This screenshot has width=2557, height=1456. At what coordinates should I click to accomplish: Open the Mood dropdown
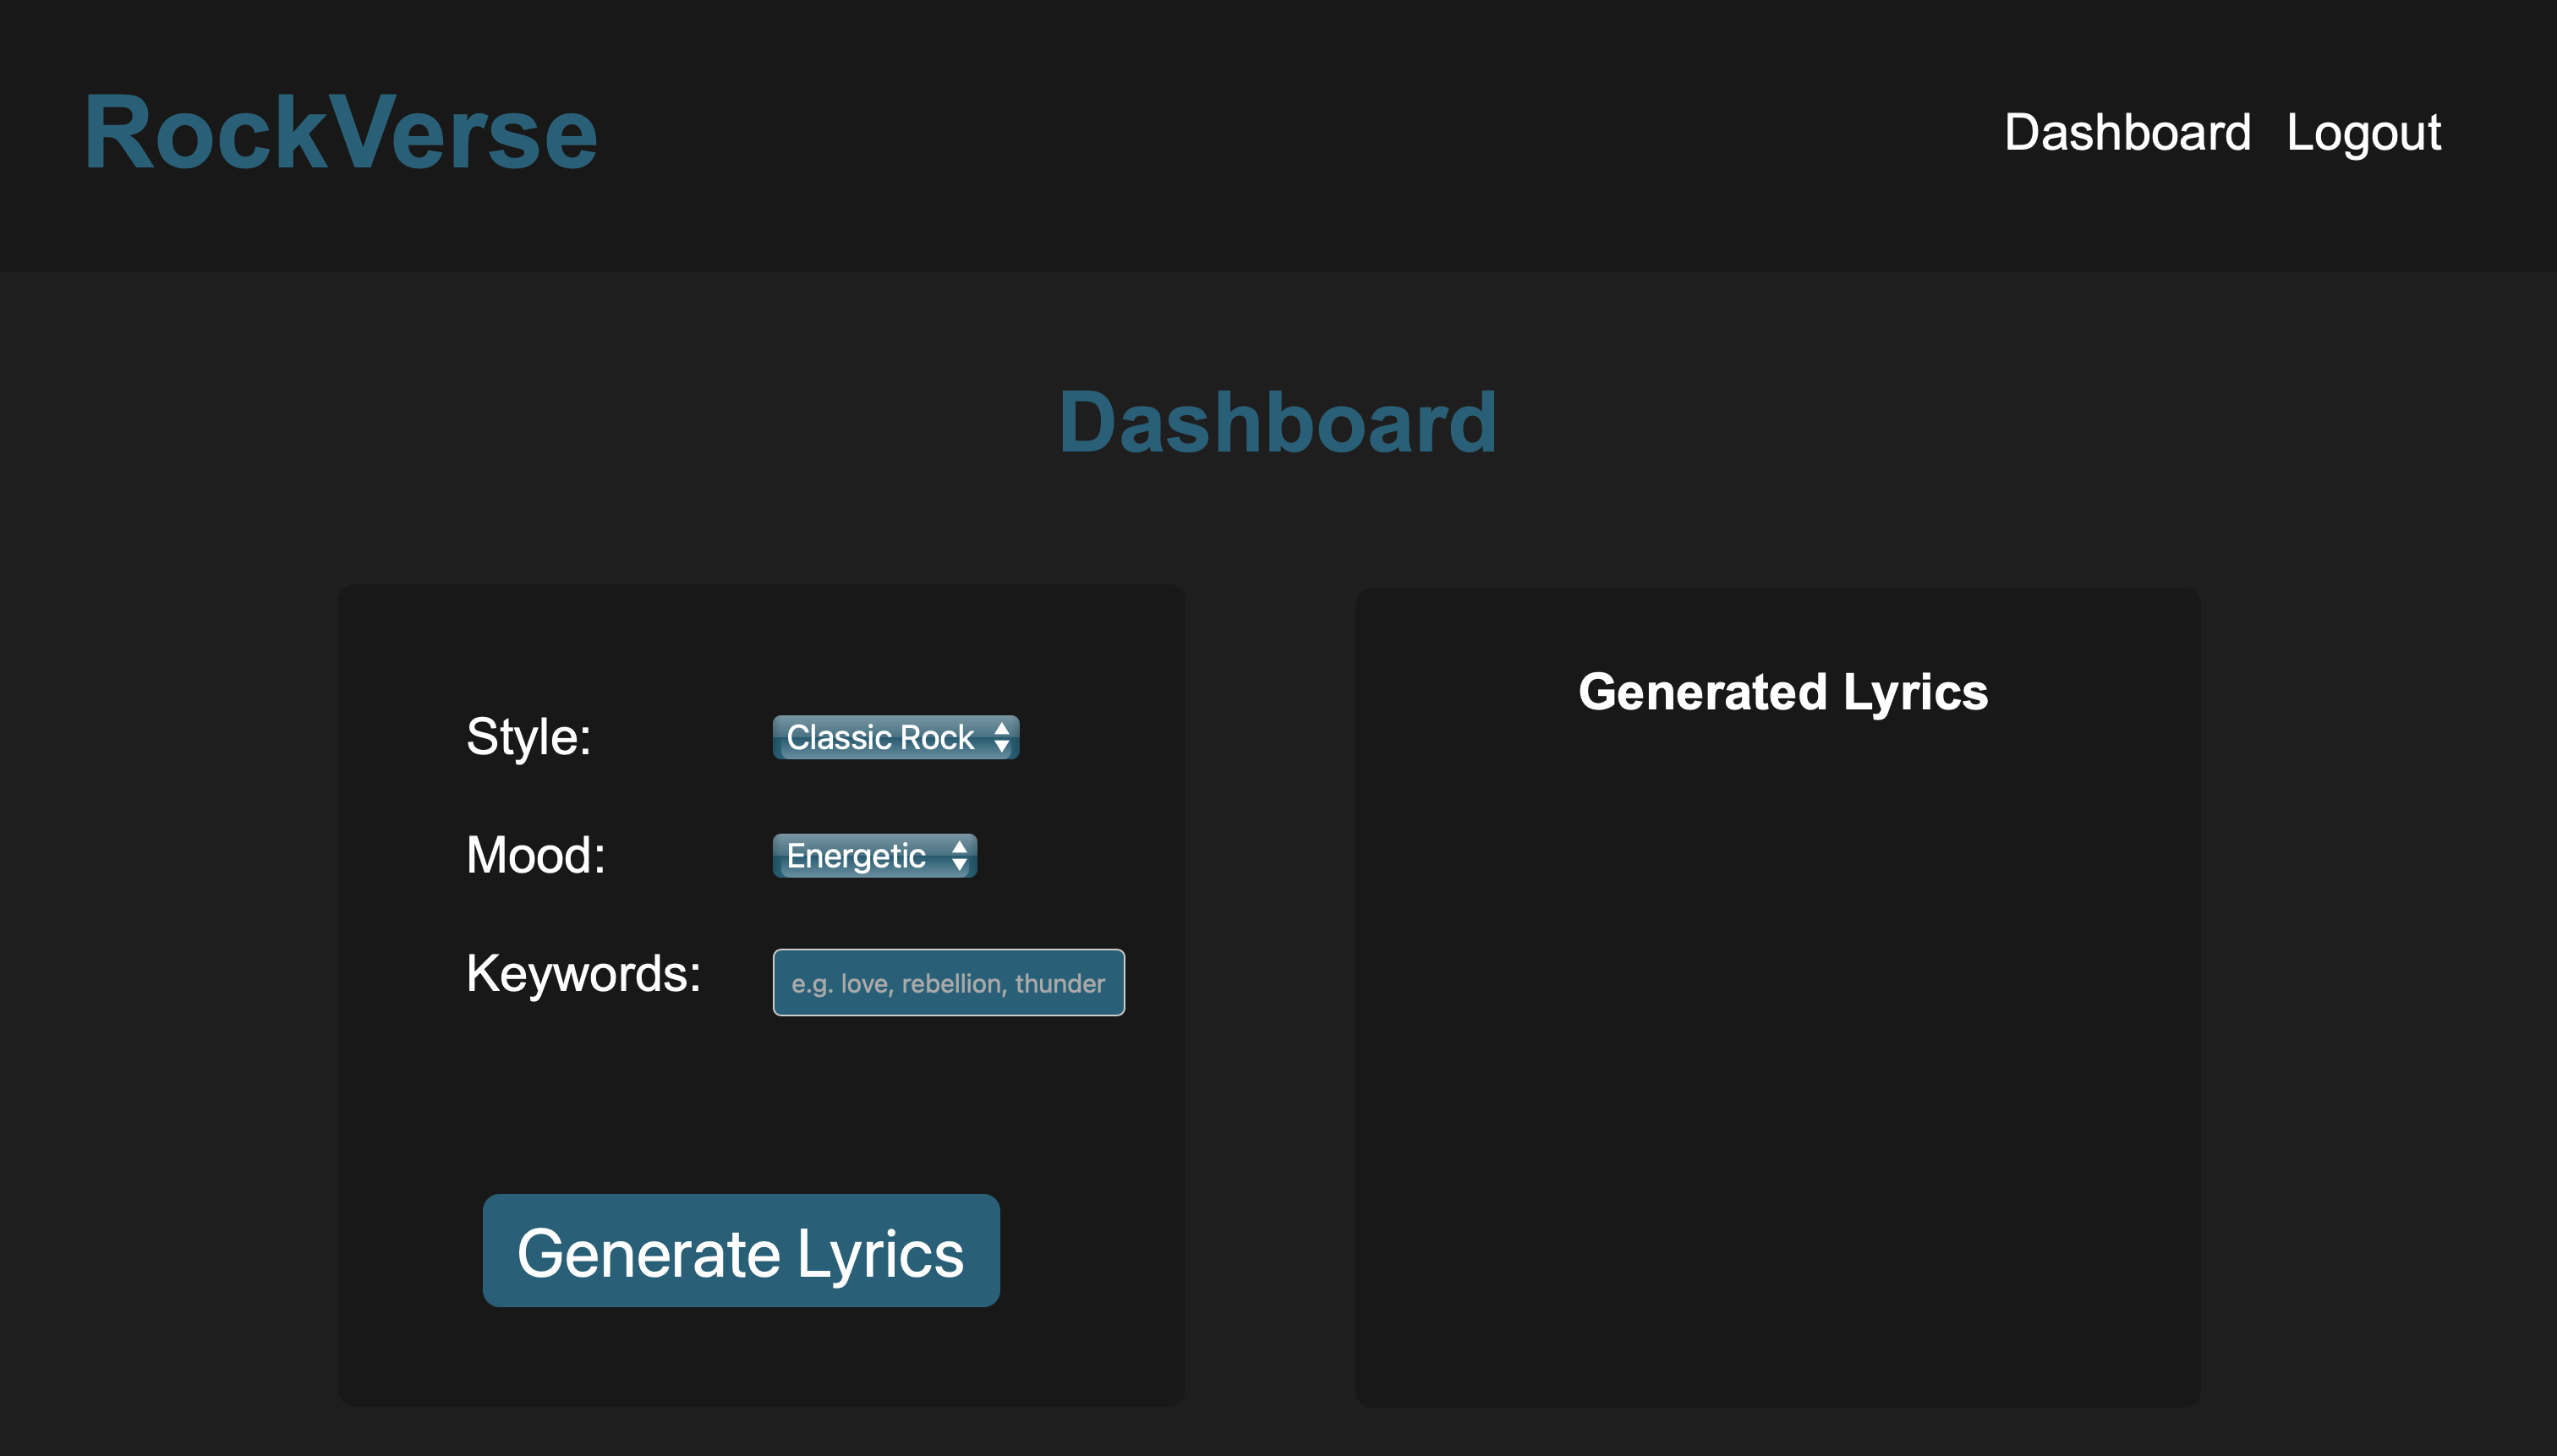874,856
